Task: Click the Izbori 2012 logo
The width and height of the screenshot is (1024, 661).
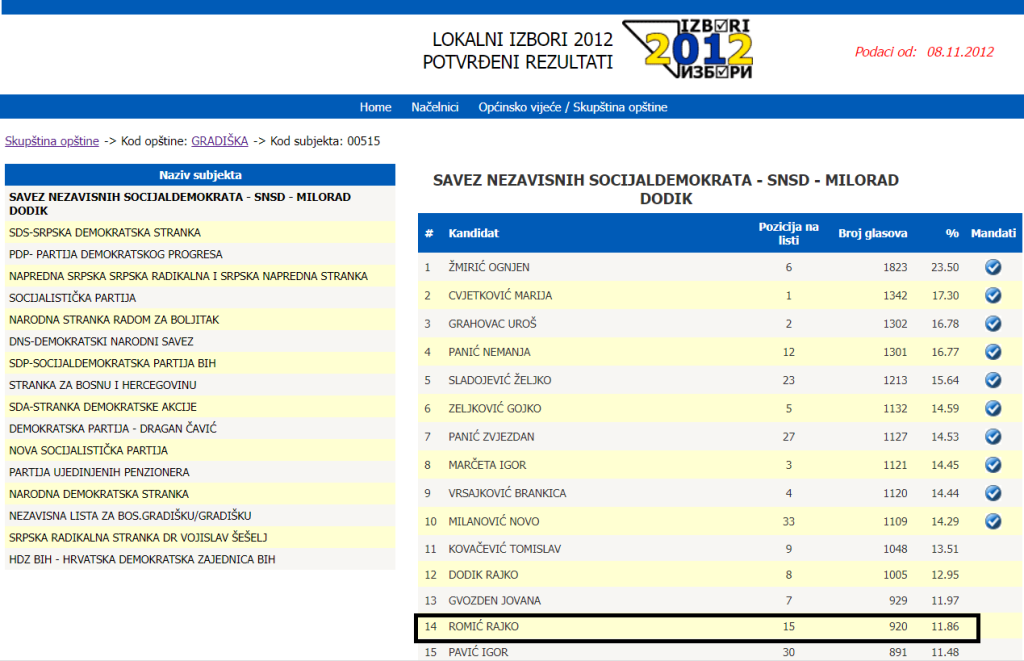Action: (x=686, y=48)
